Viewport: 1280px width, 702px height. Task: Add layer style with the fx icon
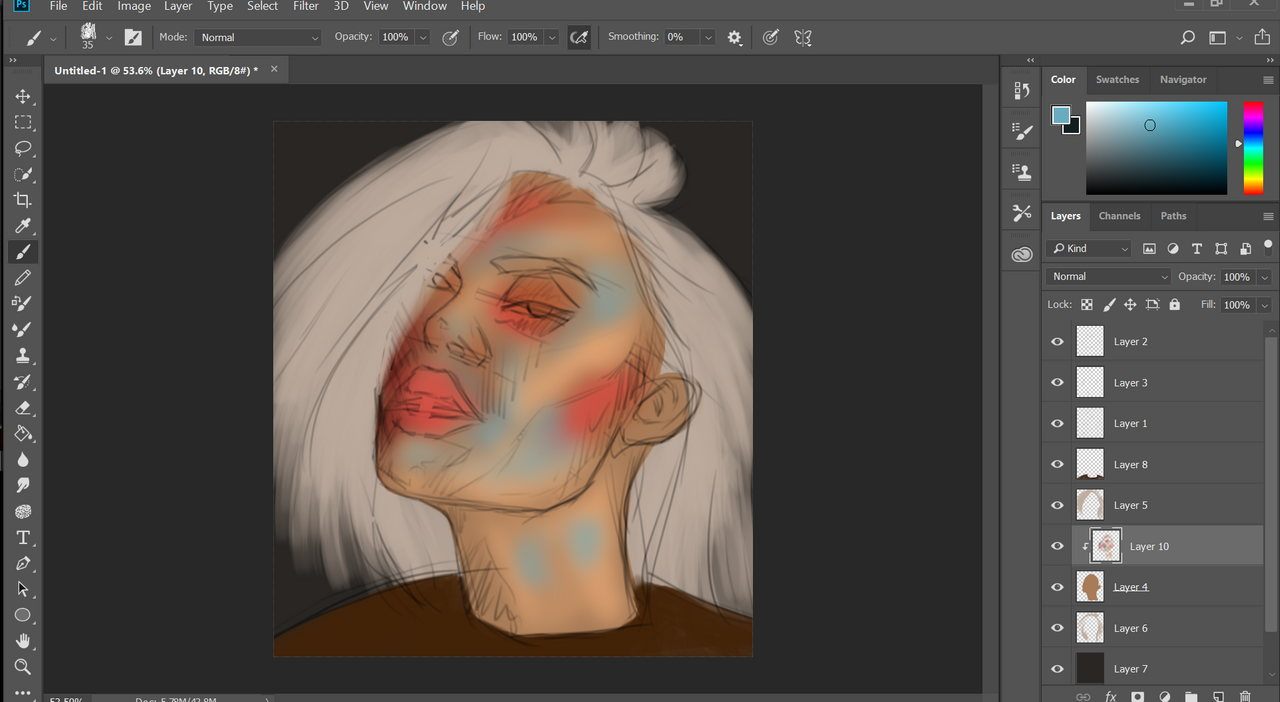1110,696
